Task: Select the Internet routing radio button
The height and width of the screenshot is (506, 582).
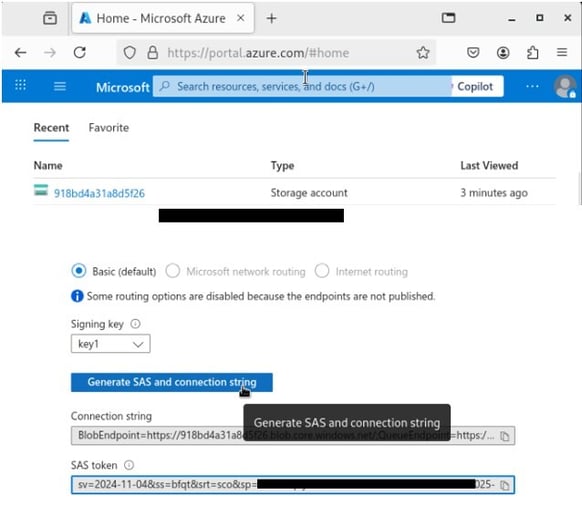Action: click(322, 271)
